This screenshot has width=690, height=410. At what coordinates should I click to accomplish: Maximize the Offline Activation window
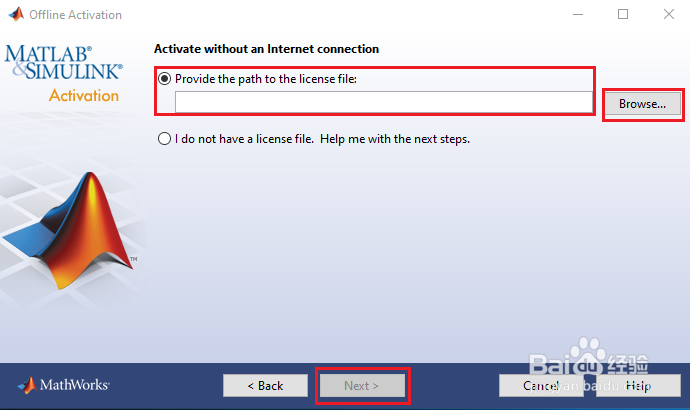point(623,15)
